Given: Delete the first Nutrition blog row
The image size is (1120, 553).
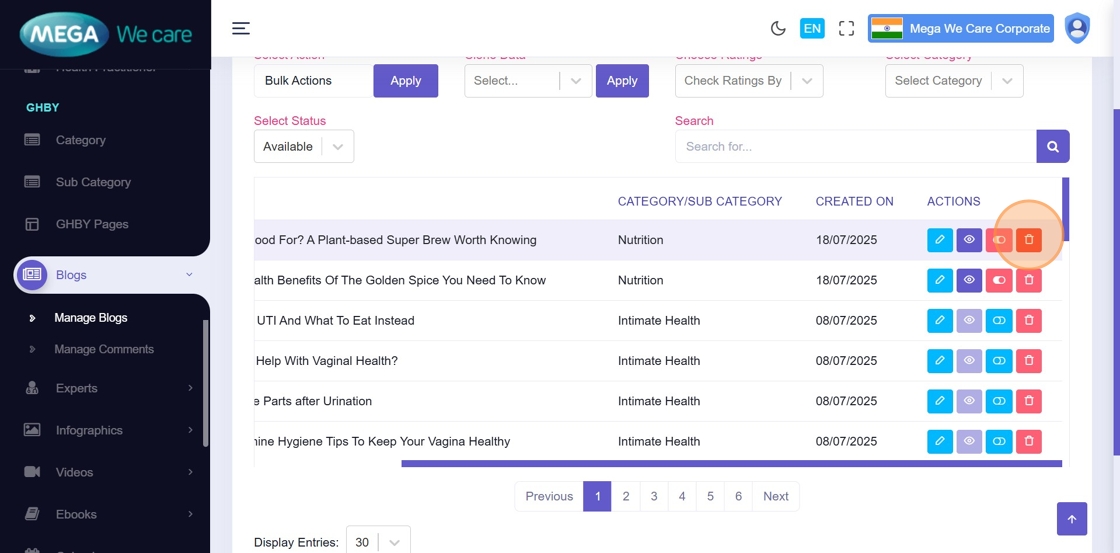Looking at the screenshot, I should click(x=1028, y=240).
